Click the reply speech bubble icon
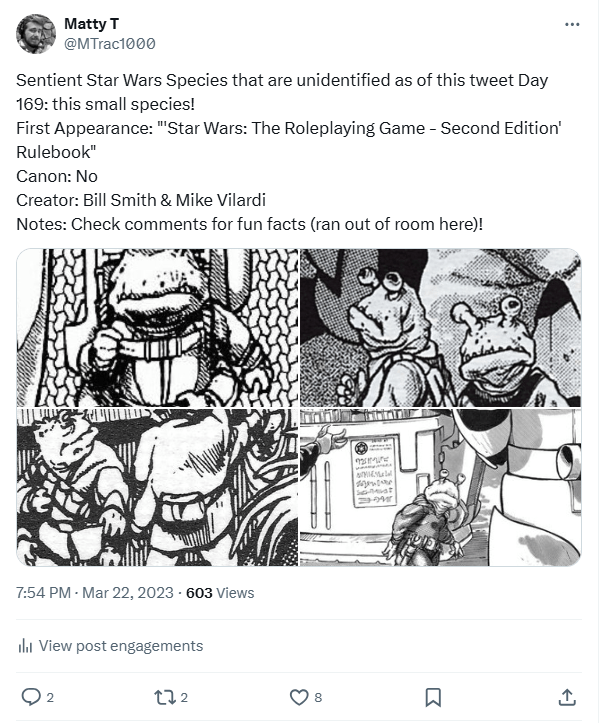Screen dimensions: 603x723 [x=31, y=696]
